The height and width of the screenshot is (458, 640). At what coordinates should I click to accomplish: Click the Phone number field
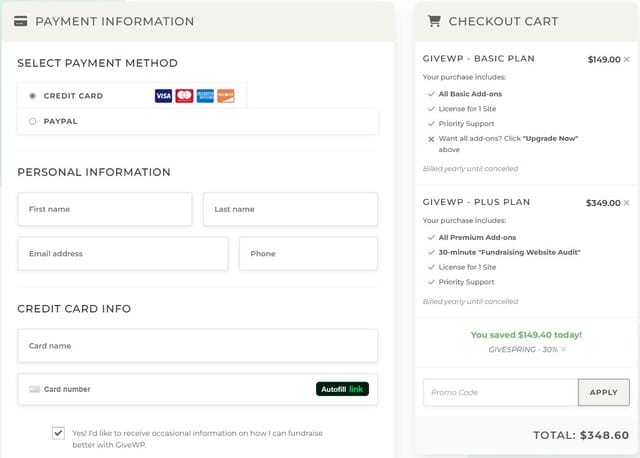pyautogui.click(x=308, y=254)
